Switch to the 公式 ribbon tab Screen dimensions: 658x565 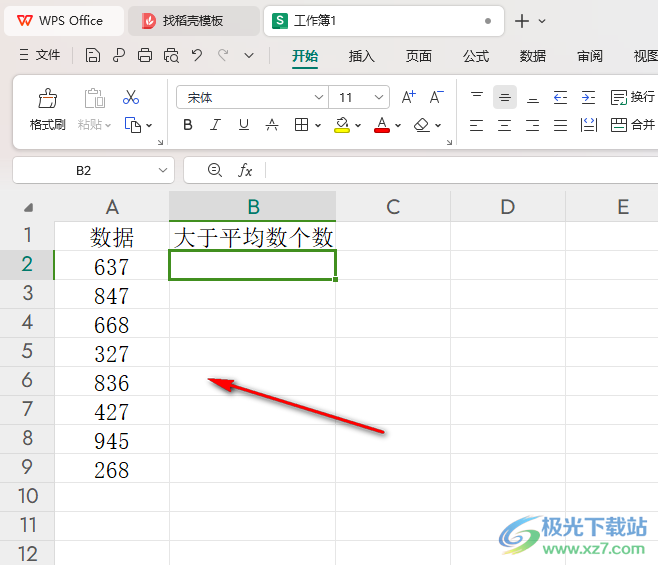[x=476, y=56]
